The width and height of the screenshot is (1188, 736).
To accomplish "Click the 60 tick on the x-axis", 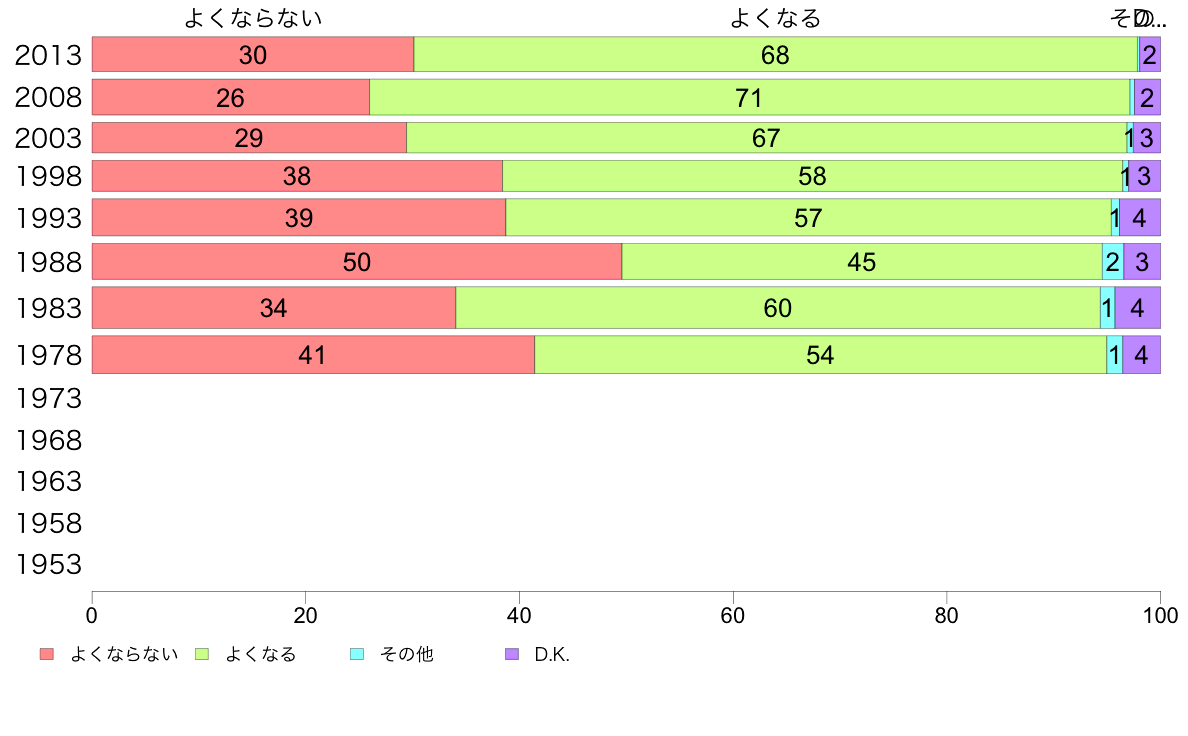I will pyautogui.click(x=733, y=614).
